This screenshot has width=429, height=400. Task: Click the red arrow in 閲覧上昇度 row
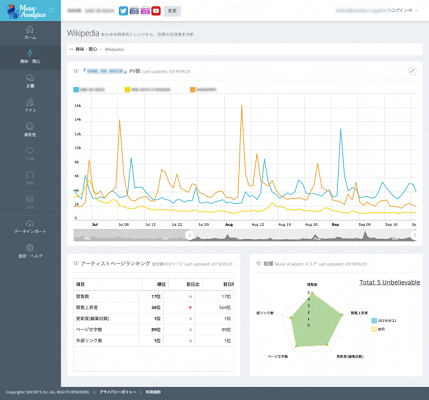click(190, 307)
